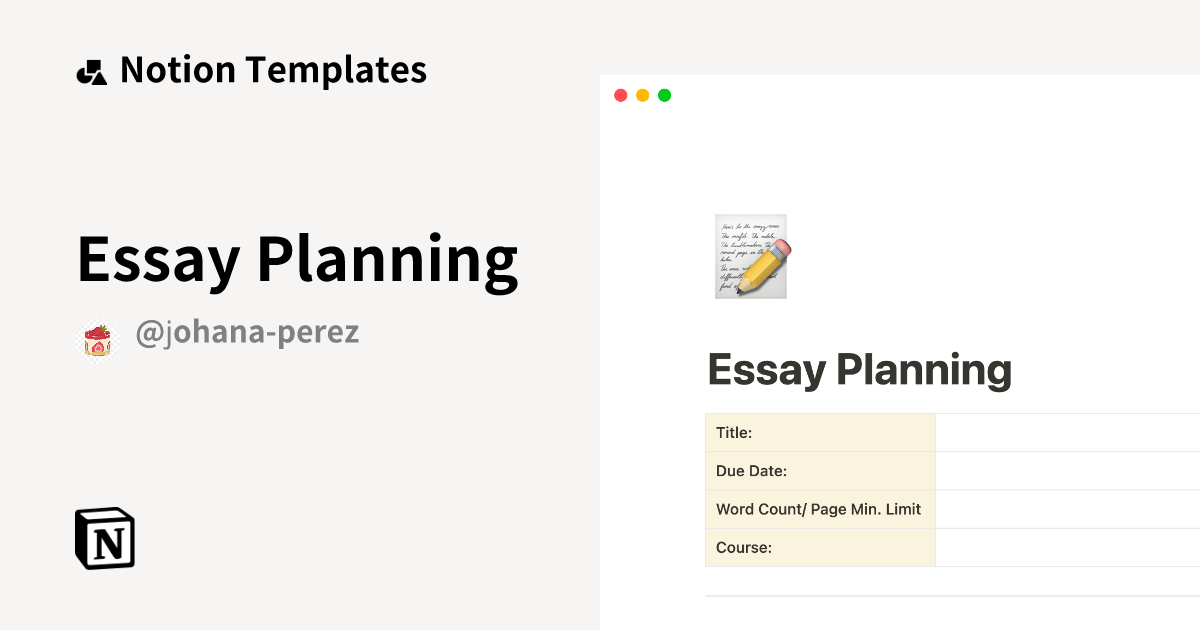Select the pencil note emoji page icon

point(750,256)
